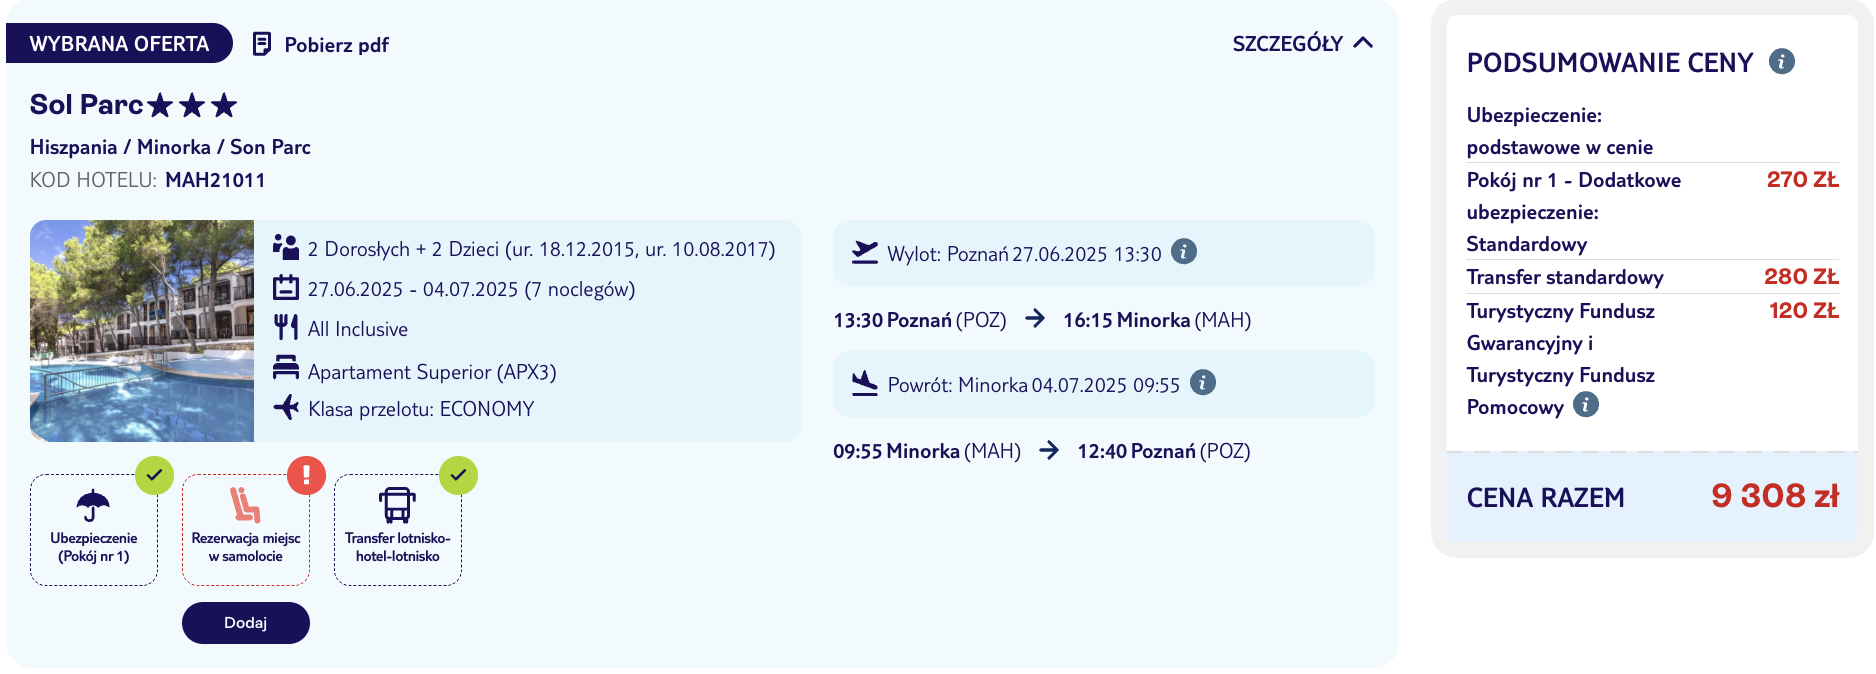Screen dimensions: 1876x674
Task: Toggle green checkmark on Transfer tile
Action: coord(459,475)
